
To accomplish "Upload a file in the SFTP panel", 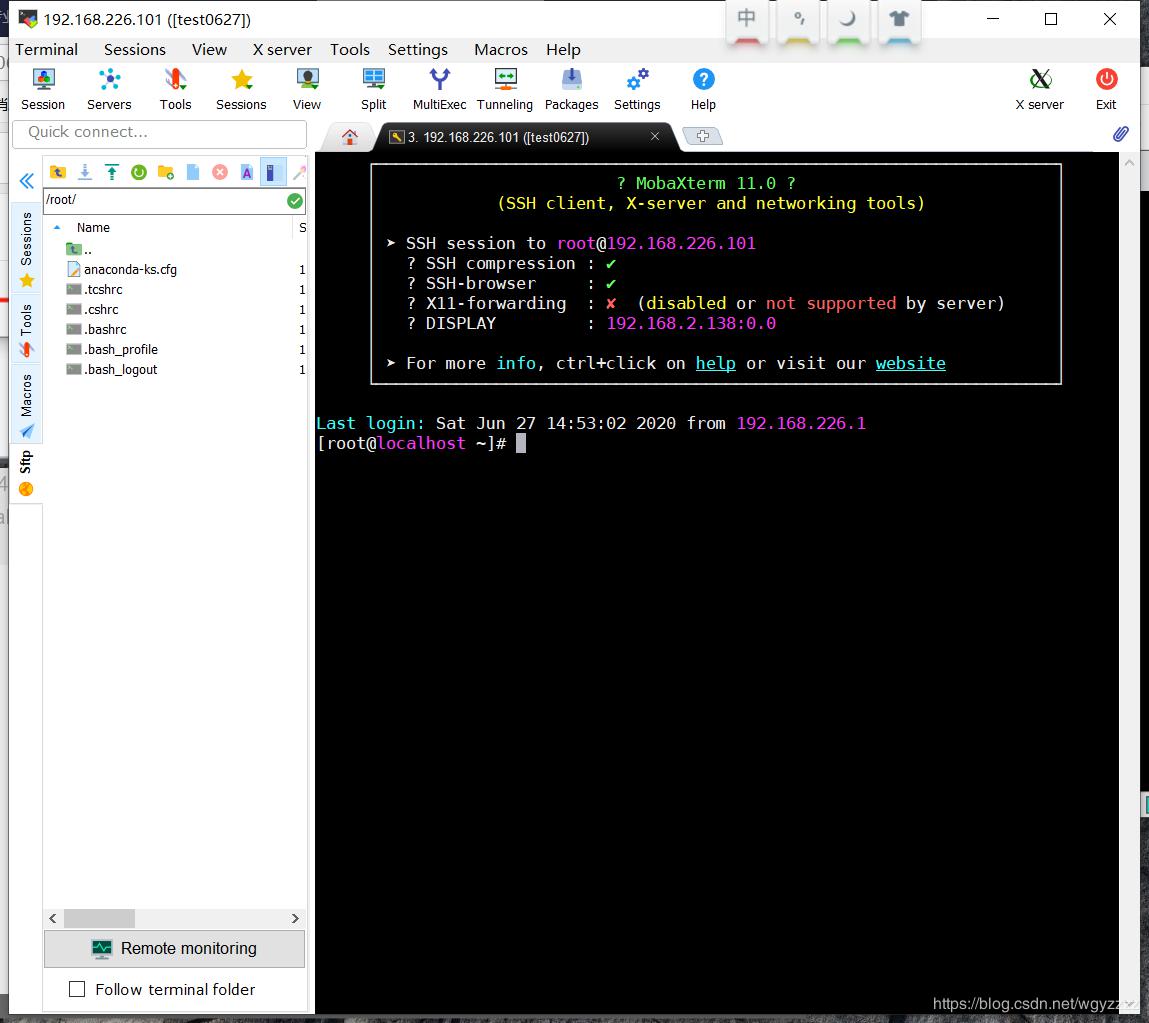I will pyautogui.click(x=113, y=172).
